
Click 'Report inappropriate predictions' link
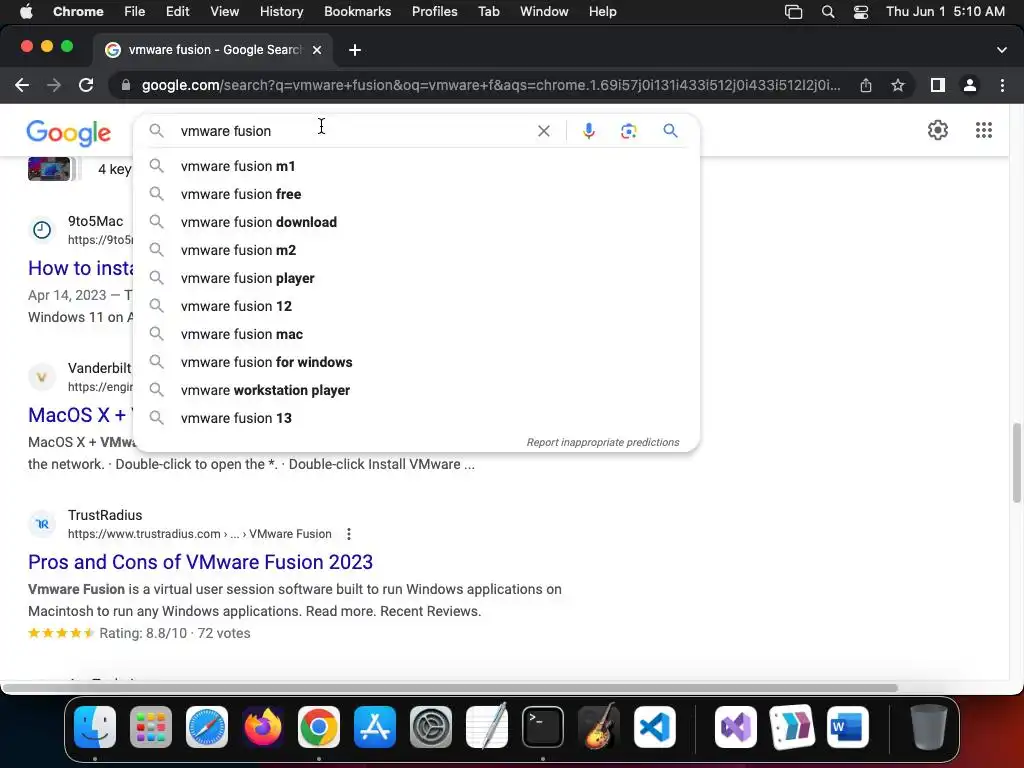(603, 443)
